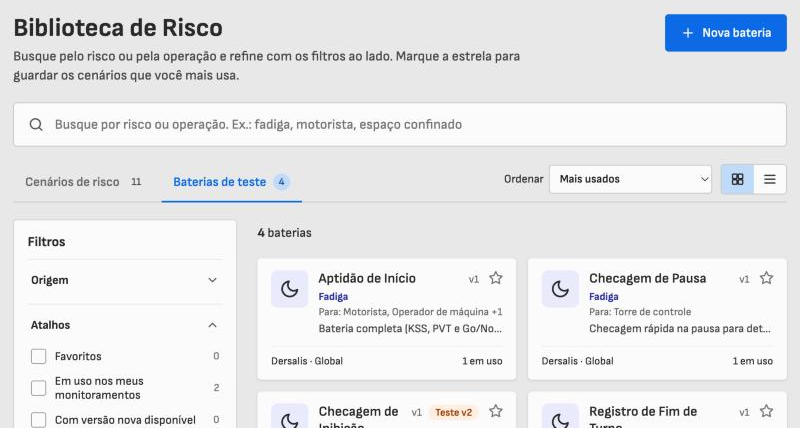Screen dimensions: 800x428
Task: Focus the risk or operation search field
Action: click(399, 124)
